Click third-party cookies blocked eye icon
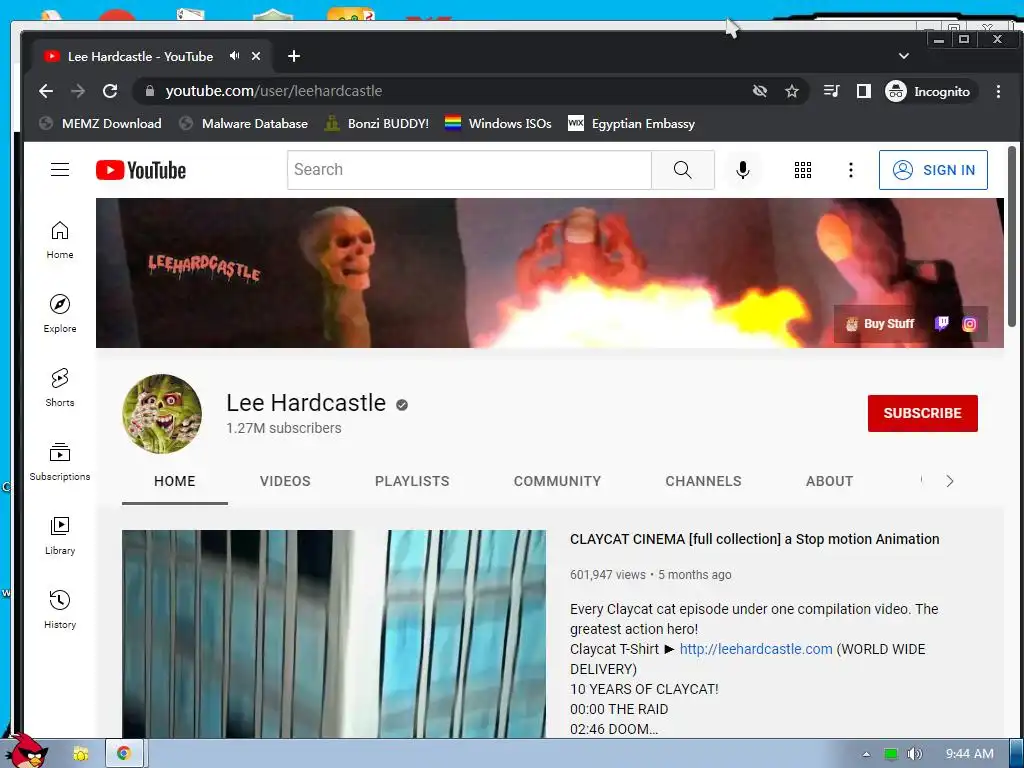 pos(760,91)
